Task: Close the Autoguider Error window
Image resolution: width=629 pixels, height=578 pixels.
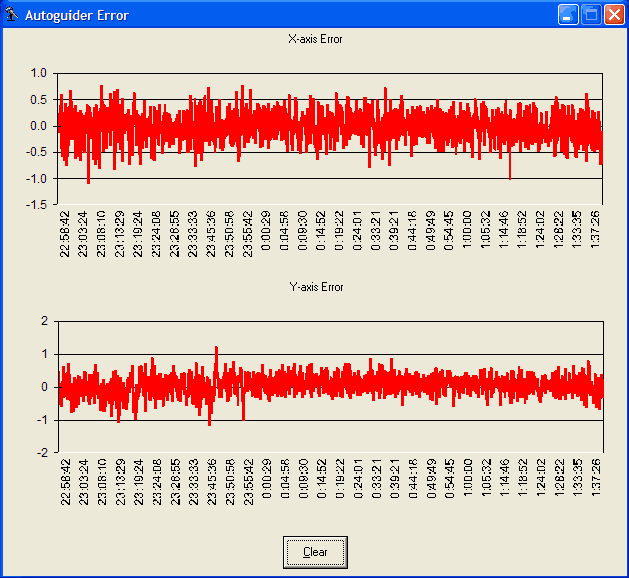Action: (x=613, y=15)
